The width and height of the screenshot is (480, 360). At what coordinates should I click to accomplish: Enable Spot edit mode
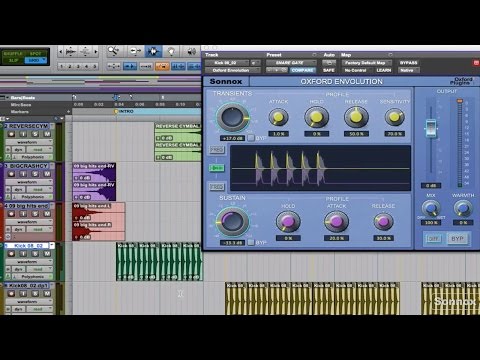click(x=35, y=53)
